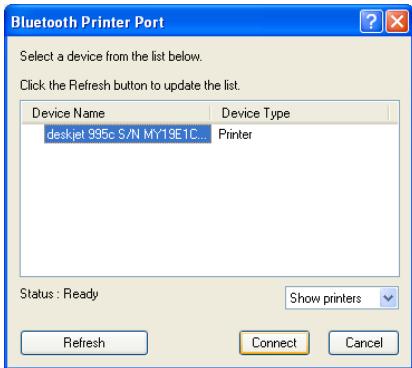412x368 pixels.
Task: Close the dialog with the red X
Action: coord(397,22)
